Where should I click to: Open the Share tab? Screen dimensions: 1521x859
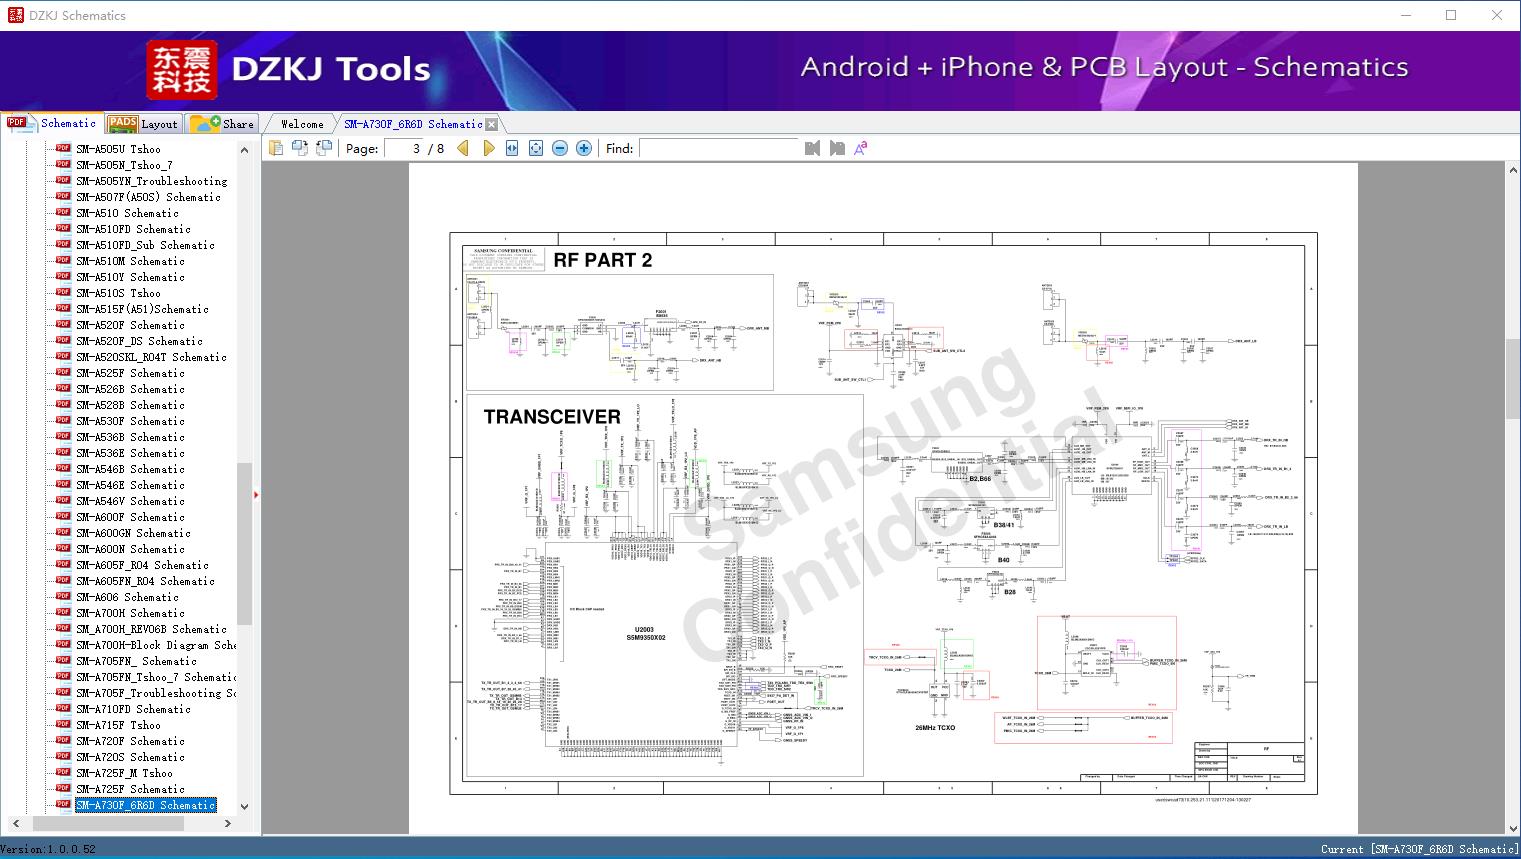pyautogui.click(x=223, y=124)
